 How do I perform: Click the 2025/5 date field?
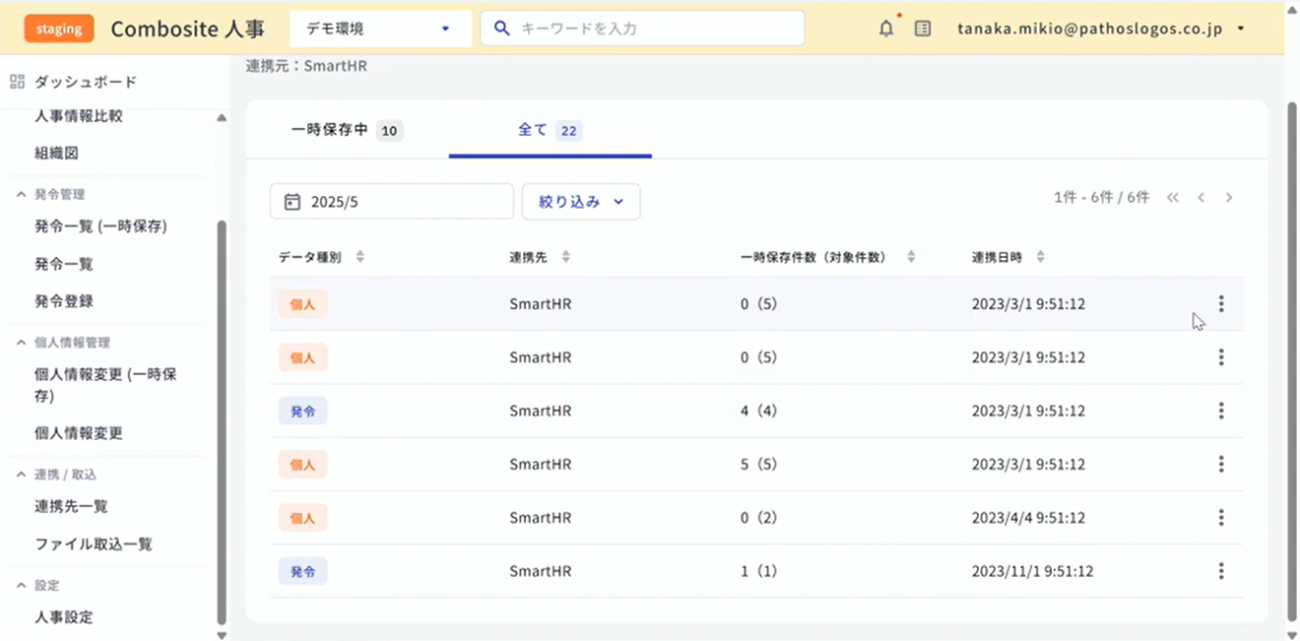click(x=392, y=201)
